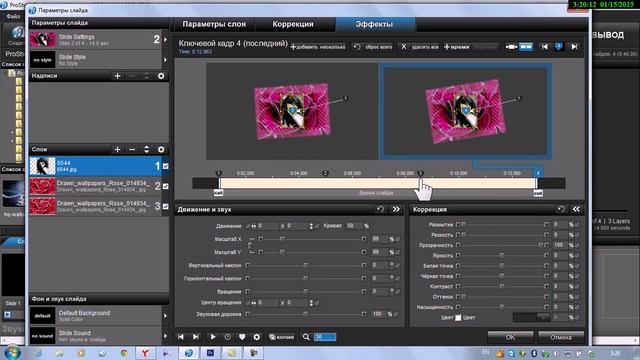Collapse Коррекция panel with double arrow

pos(576,209)
